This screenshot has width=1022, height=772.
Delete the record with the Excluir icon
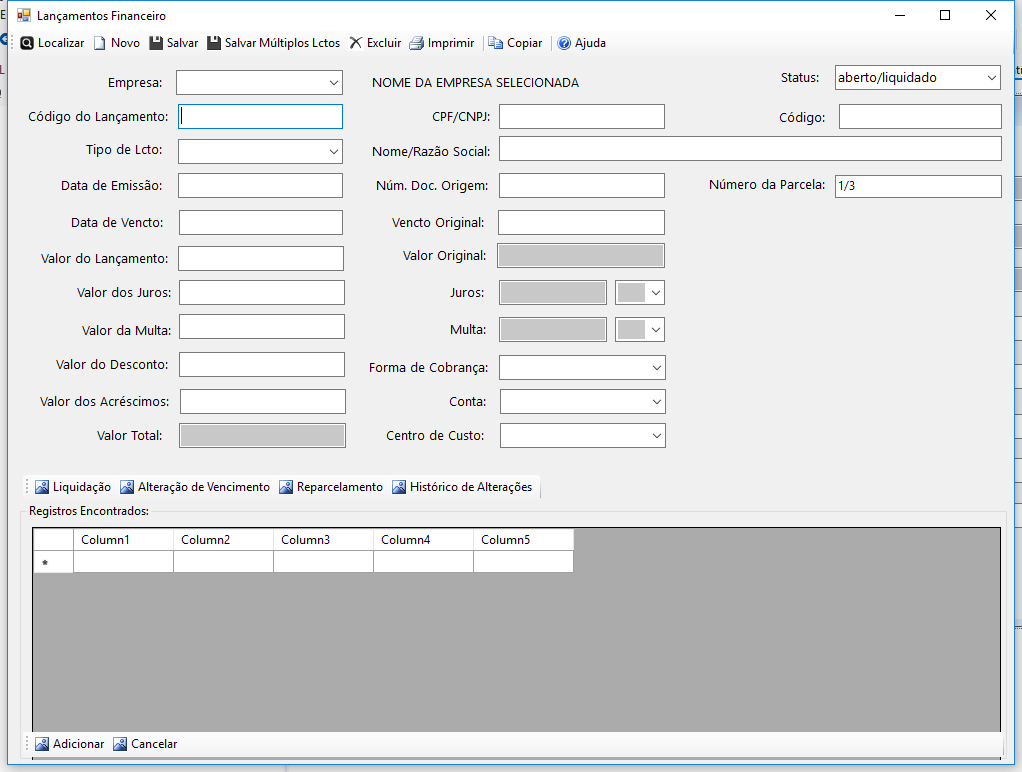click(x=356, y=43)
